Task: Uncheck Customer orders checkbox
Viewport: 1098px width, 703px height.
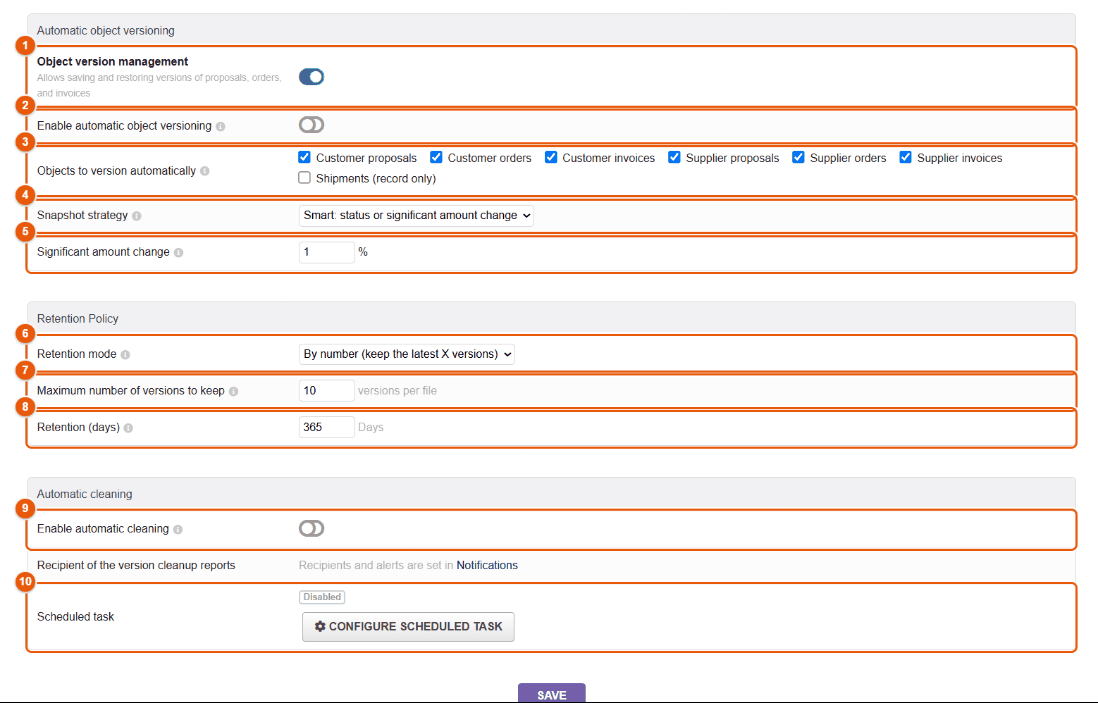Action: (x=436, y=157)
